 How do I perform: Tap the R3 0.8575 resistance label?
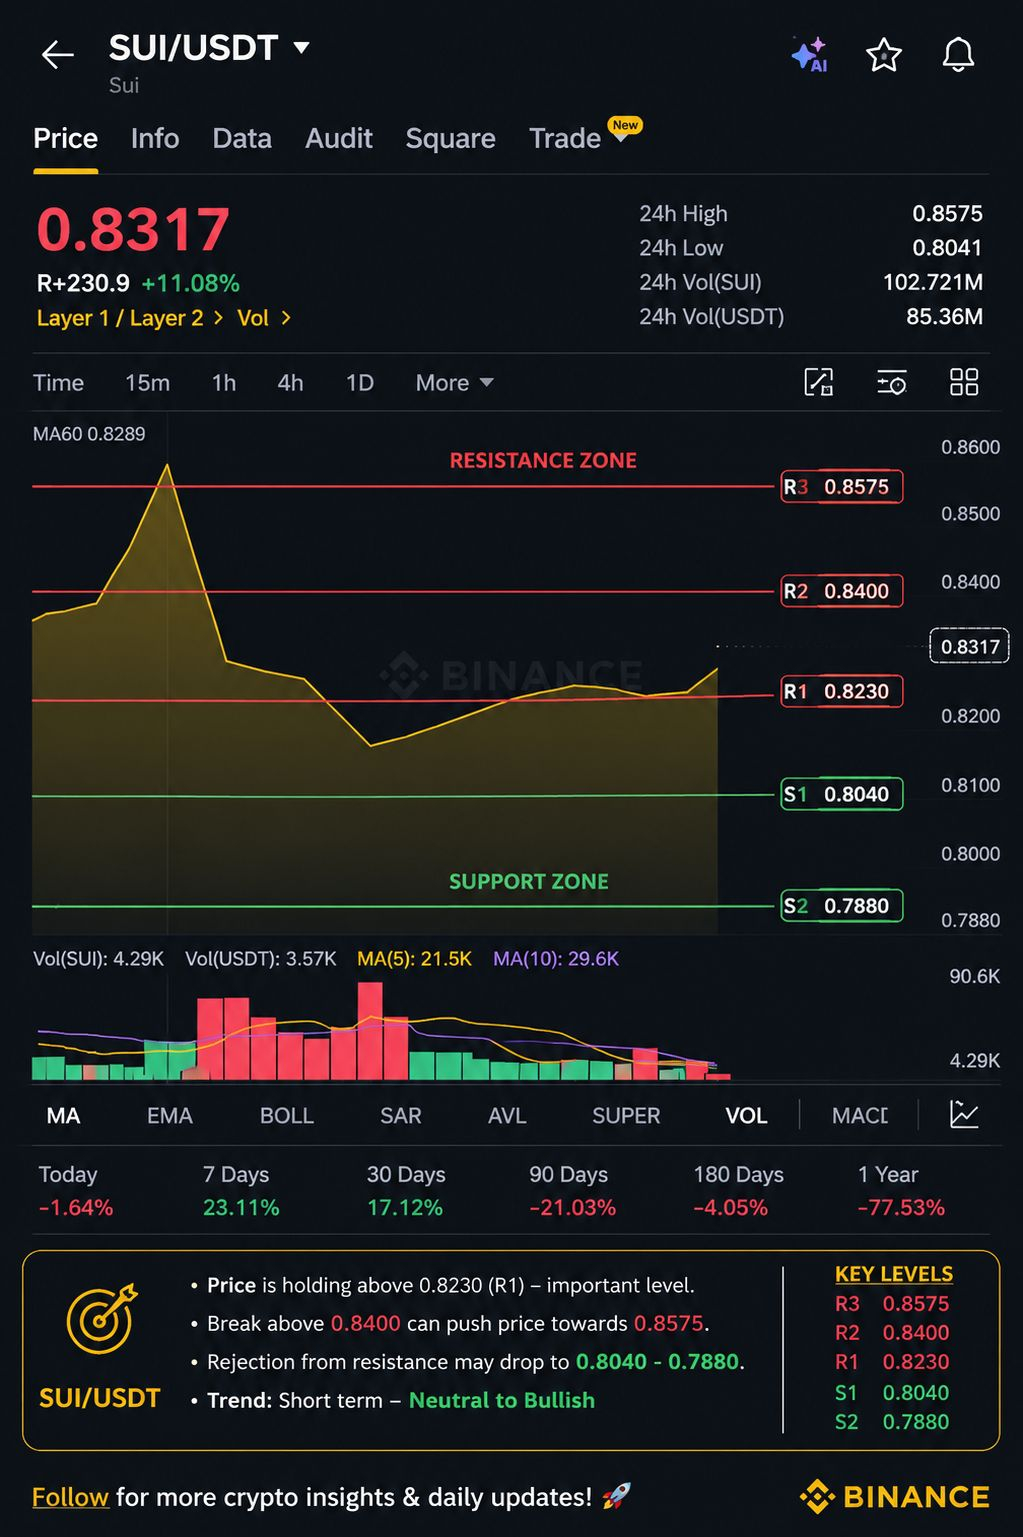(842, 487)
